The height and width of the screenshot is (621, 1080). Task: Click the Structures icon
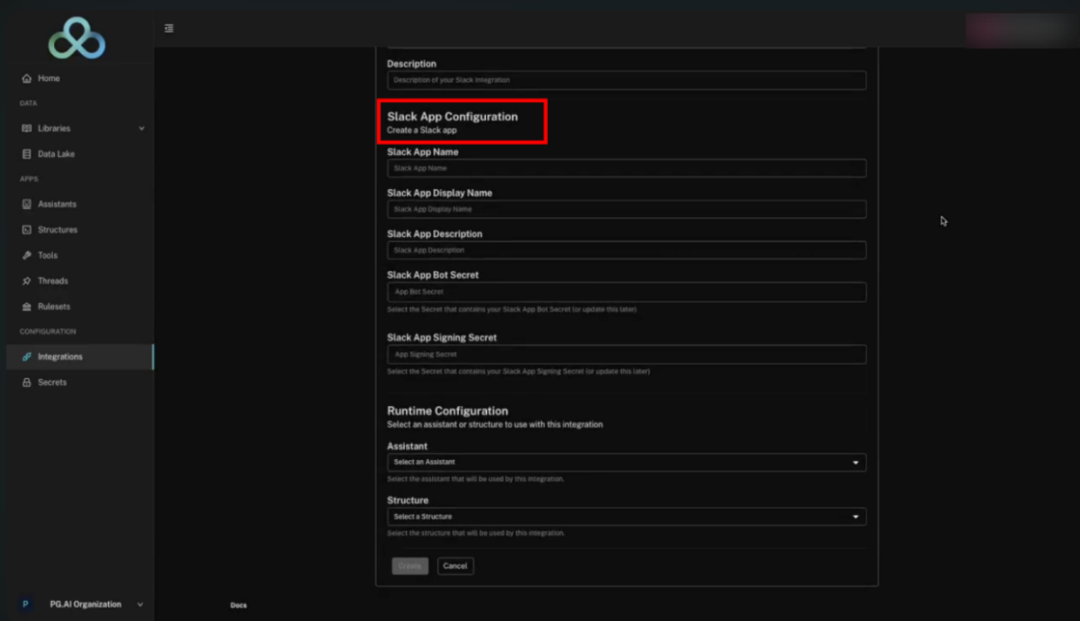click(26, 230)
